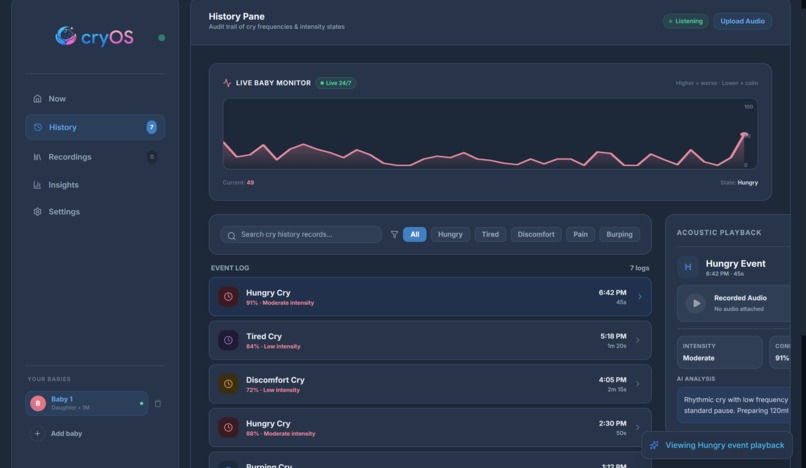Select the History sidebar item
This screenshot has width=806, height=468.
tap(95, 127)
